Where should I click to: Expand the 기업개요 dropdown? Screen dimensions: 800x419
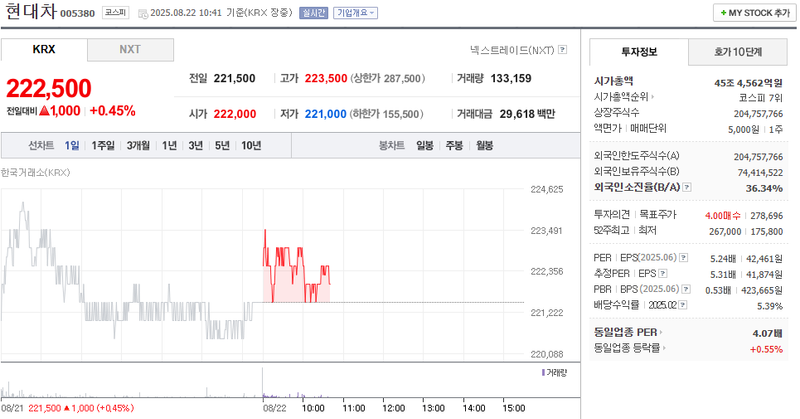click(356, 13)
